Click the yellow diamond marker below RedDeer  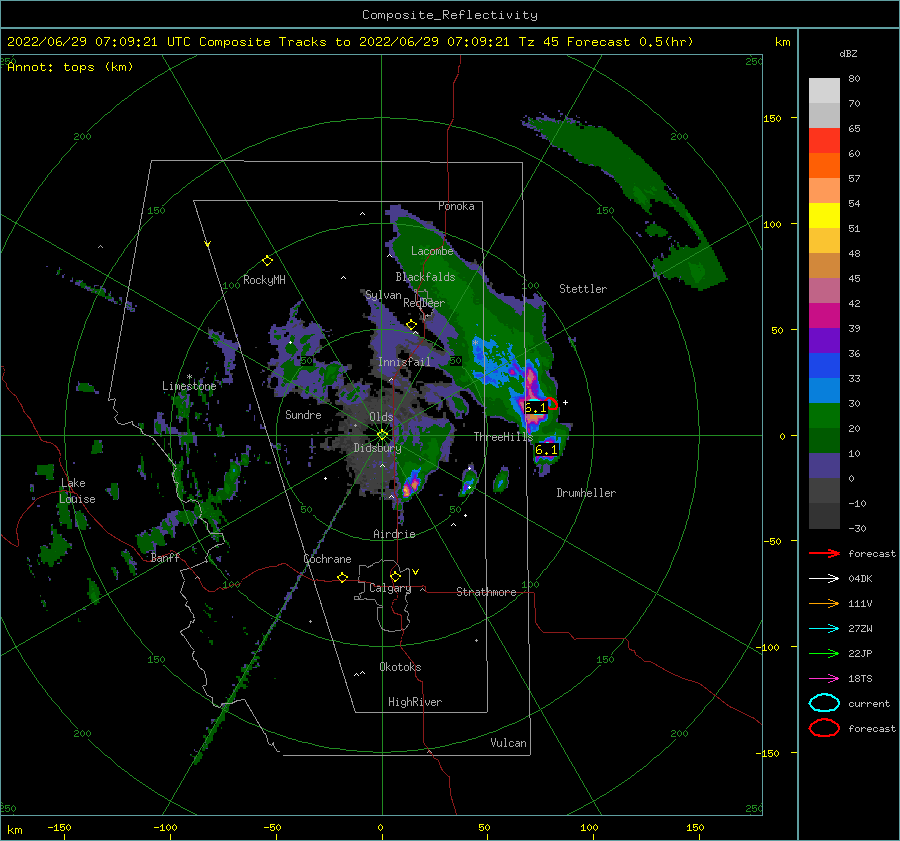(411, 325)
